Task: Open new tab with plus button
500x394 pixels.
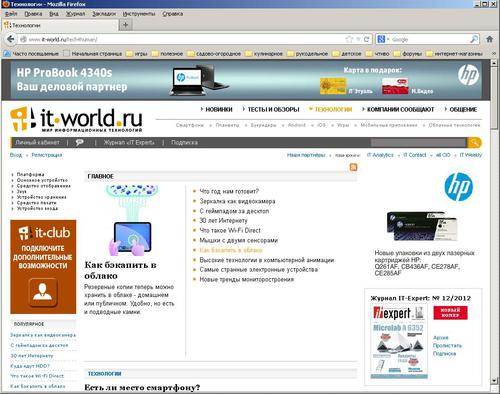Action: tap(126, 25)
